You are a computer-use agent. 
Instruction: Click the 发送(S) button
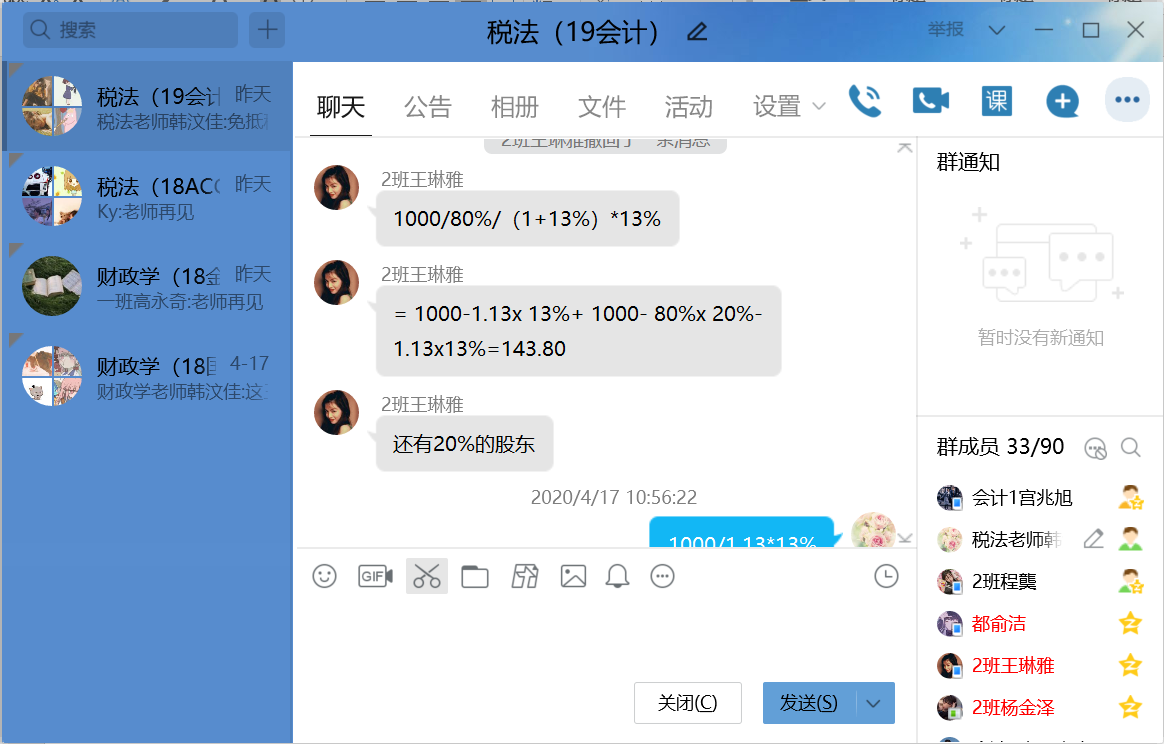coord(809,703)
